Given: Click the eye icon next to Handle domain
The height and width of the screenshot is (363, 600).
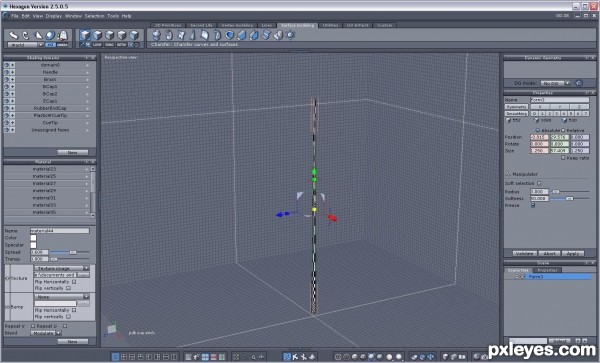Looking at the screenshot, I should point(7,72).
